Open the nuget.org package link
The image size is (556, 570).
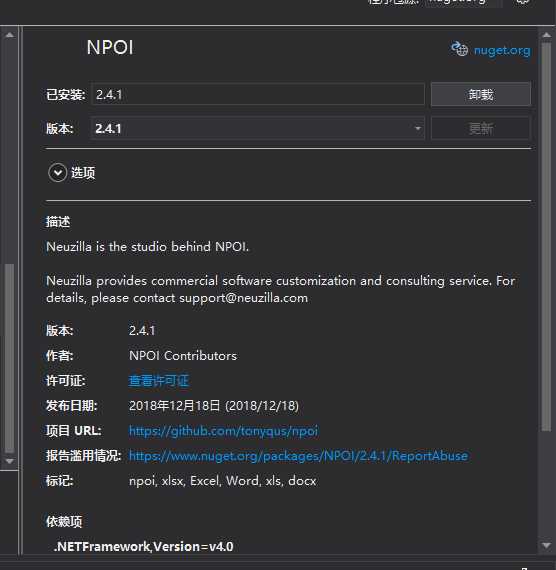(x=502, y=50)
